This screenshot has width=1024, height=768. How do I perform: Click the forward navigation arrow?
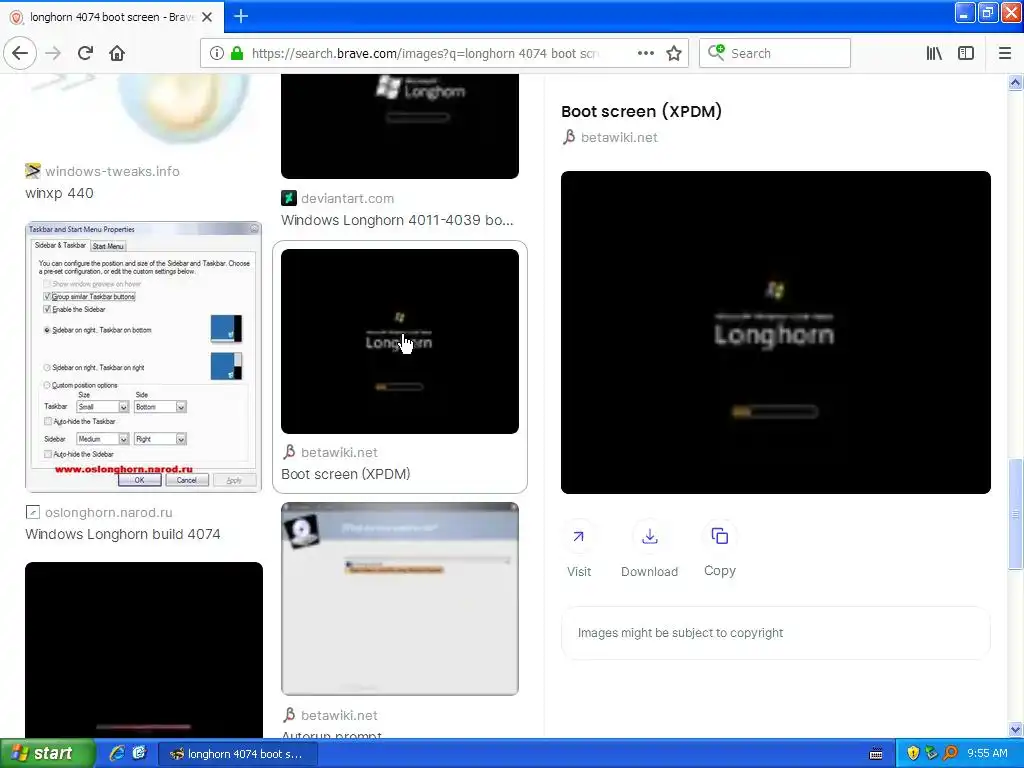[x=53, y=53]
